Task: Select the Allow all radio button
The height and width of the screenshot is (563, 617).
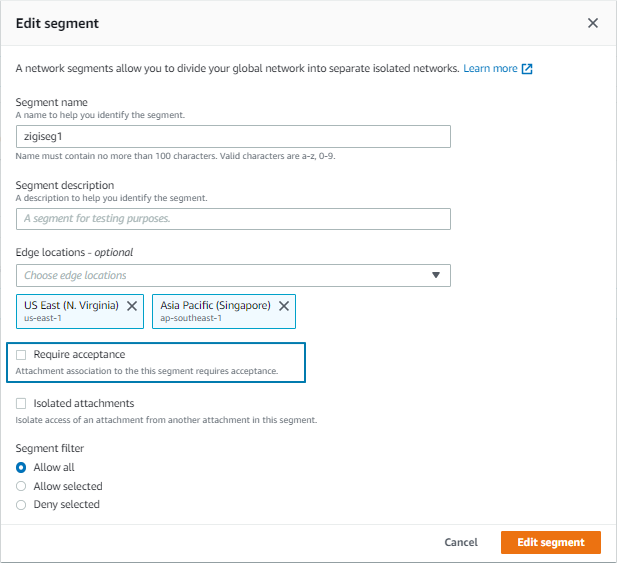Action: [21, 467]
